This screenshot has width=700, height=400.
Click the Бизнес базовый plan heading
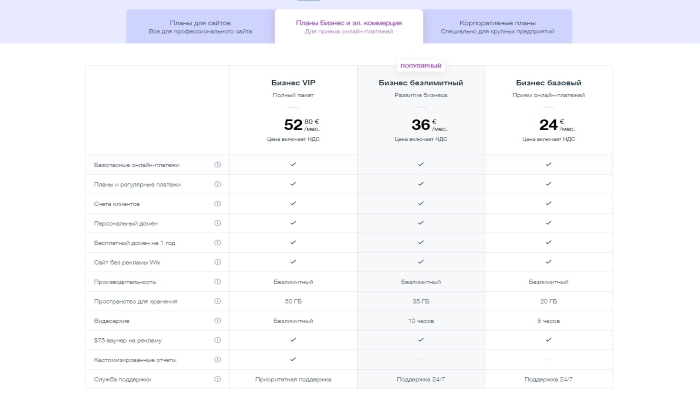pyautogui.click(x=549, y=83)
